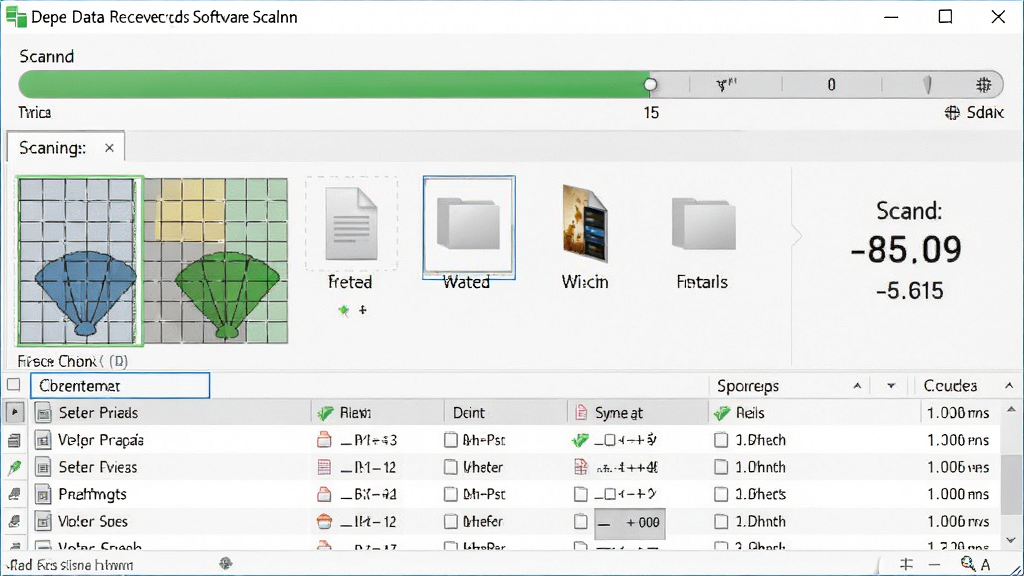Viewport: 1024px width, 576px height.
Task: Click the Sdaix button
Action: pyautogui.click(x=974, y=112)
